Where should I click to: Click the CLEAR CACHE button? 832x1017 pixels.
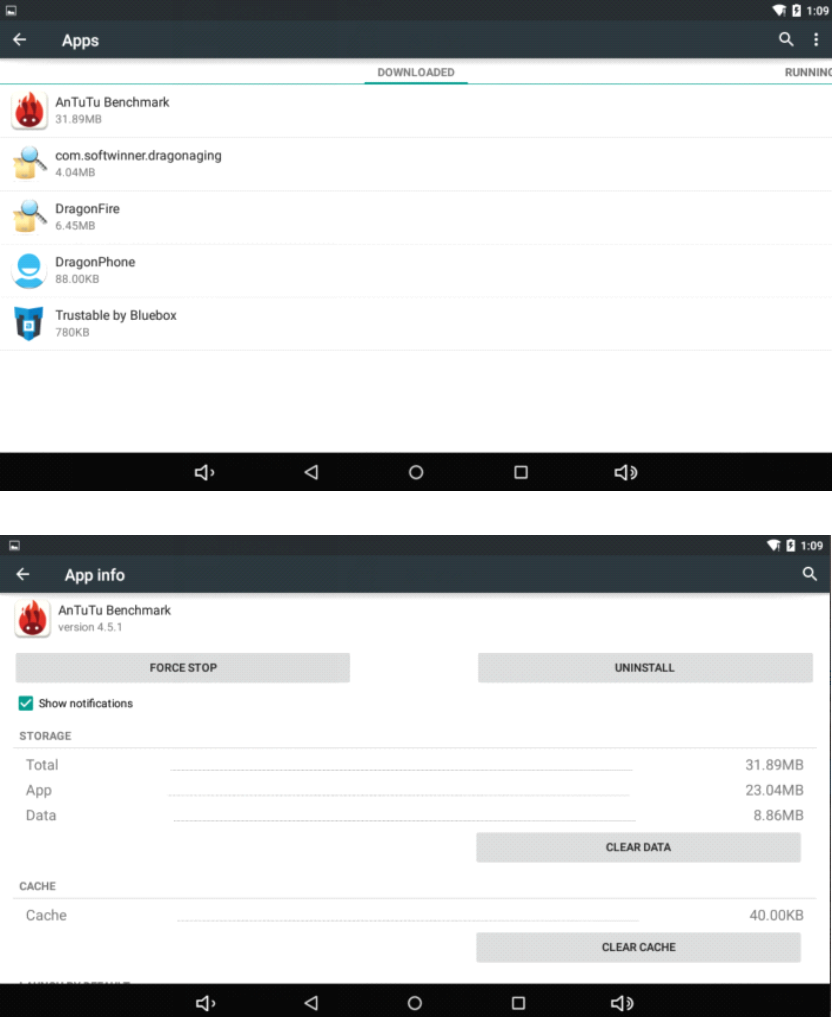pyautogui.click(x=638, y=947)
